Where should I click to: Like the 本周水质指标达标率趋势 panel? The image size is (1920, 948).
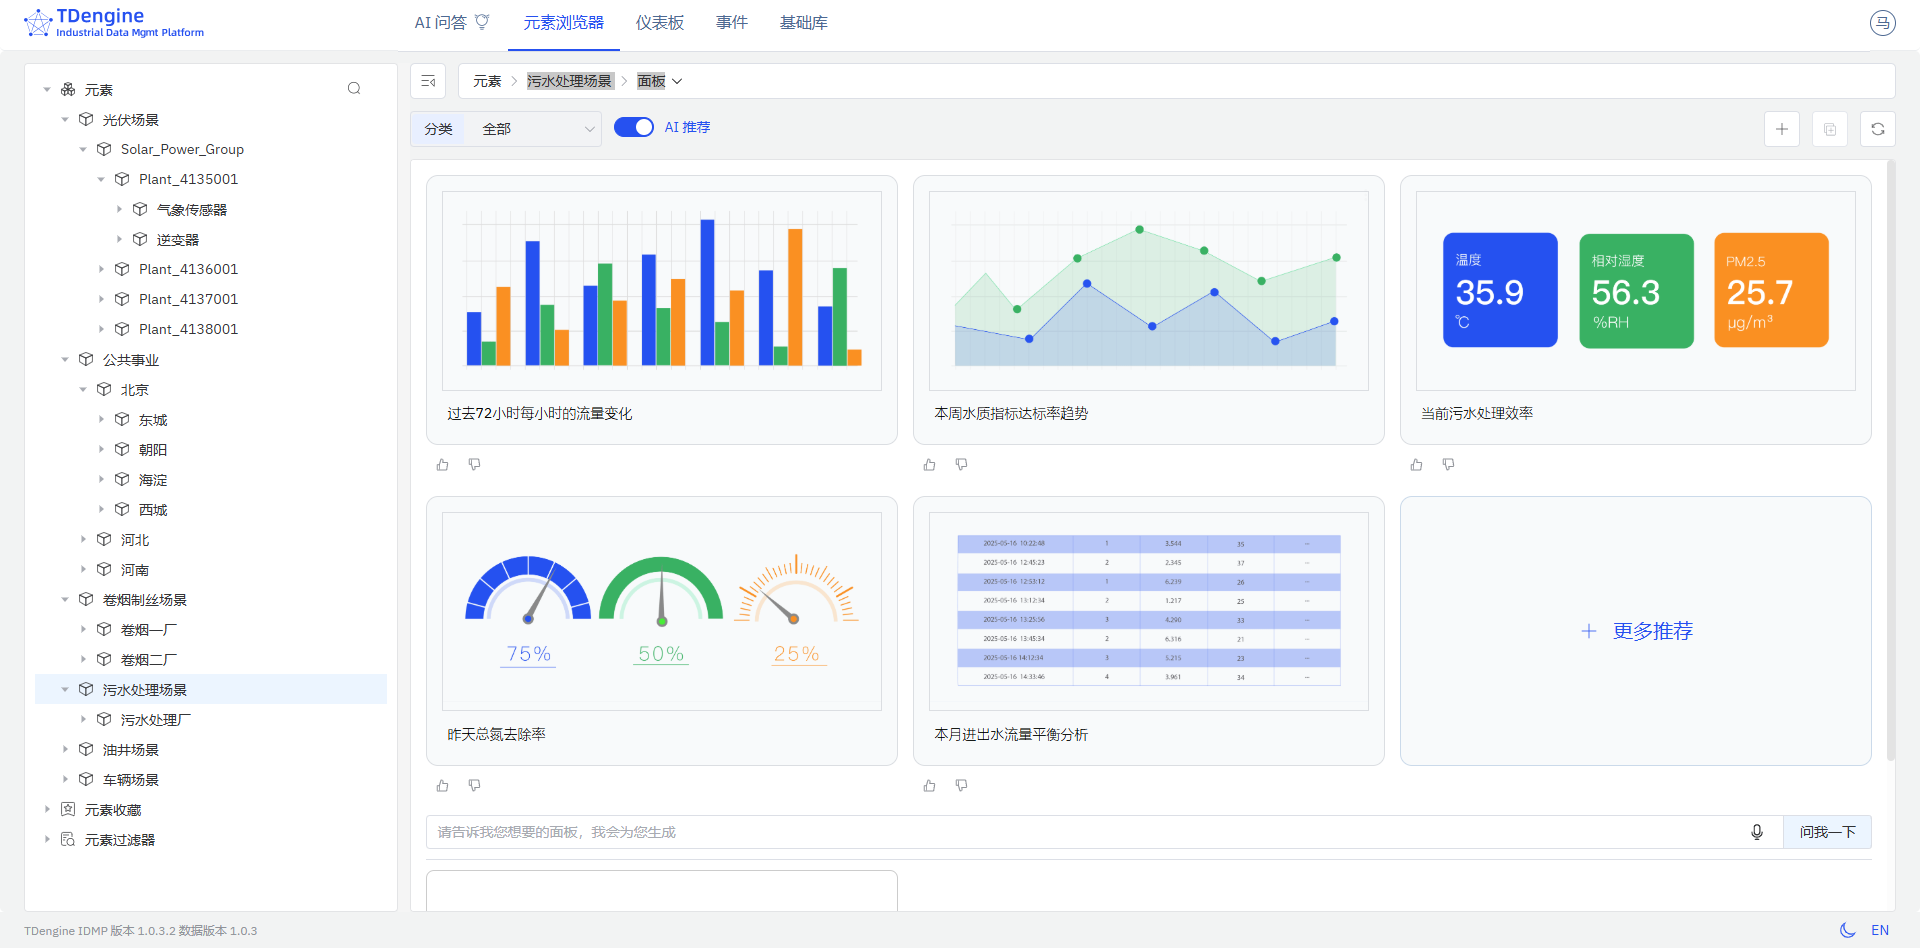pyautogui.click(x=930, y=465)
